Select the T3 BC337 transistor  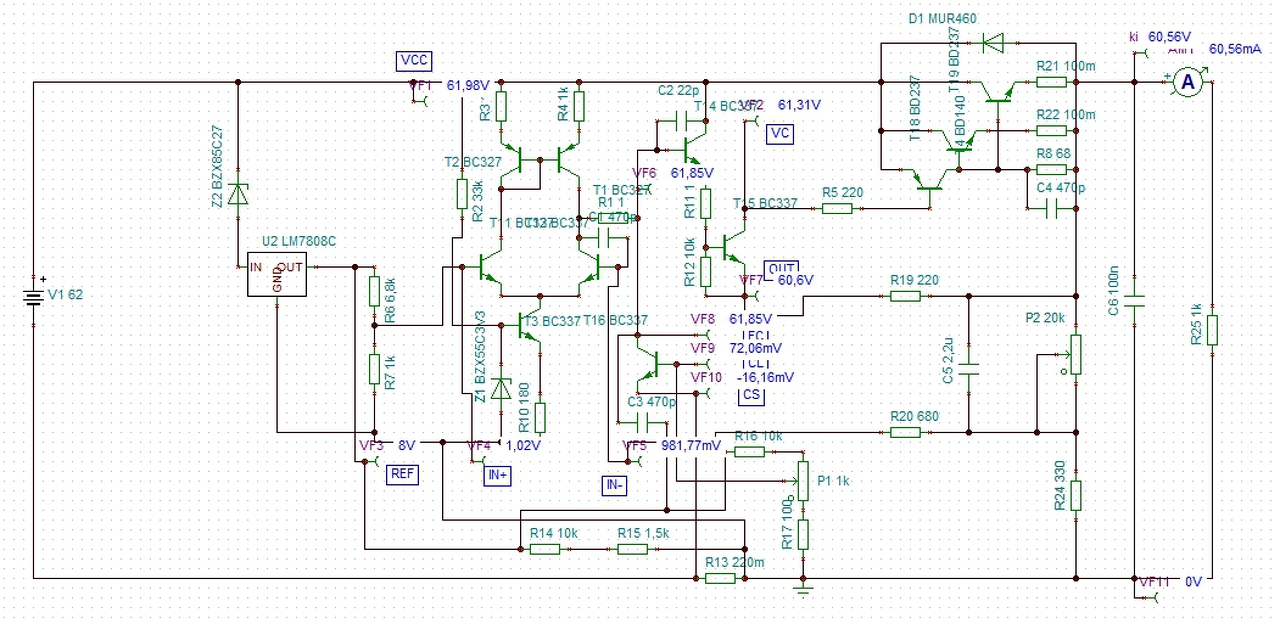[529, 324]
